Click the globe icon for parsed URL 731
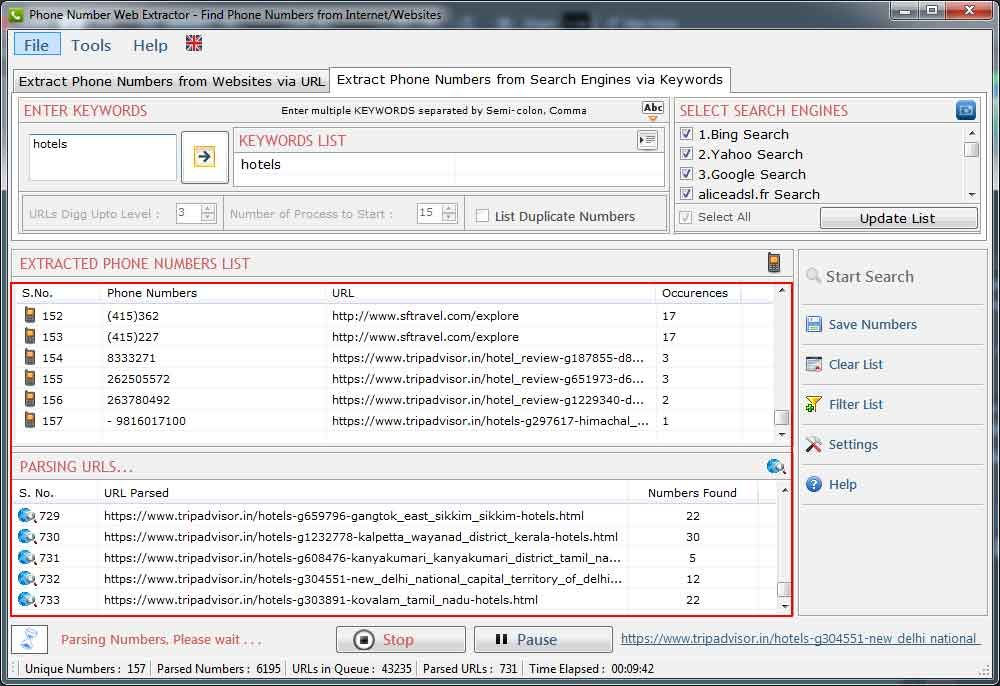 point(27,557)
